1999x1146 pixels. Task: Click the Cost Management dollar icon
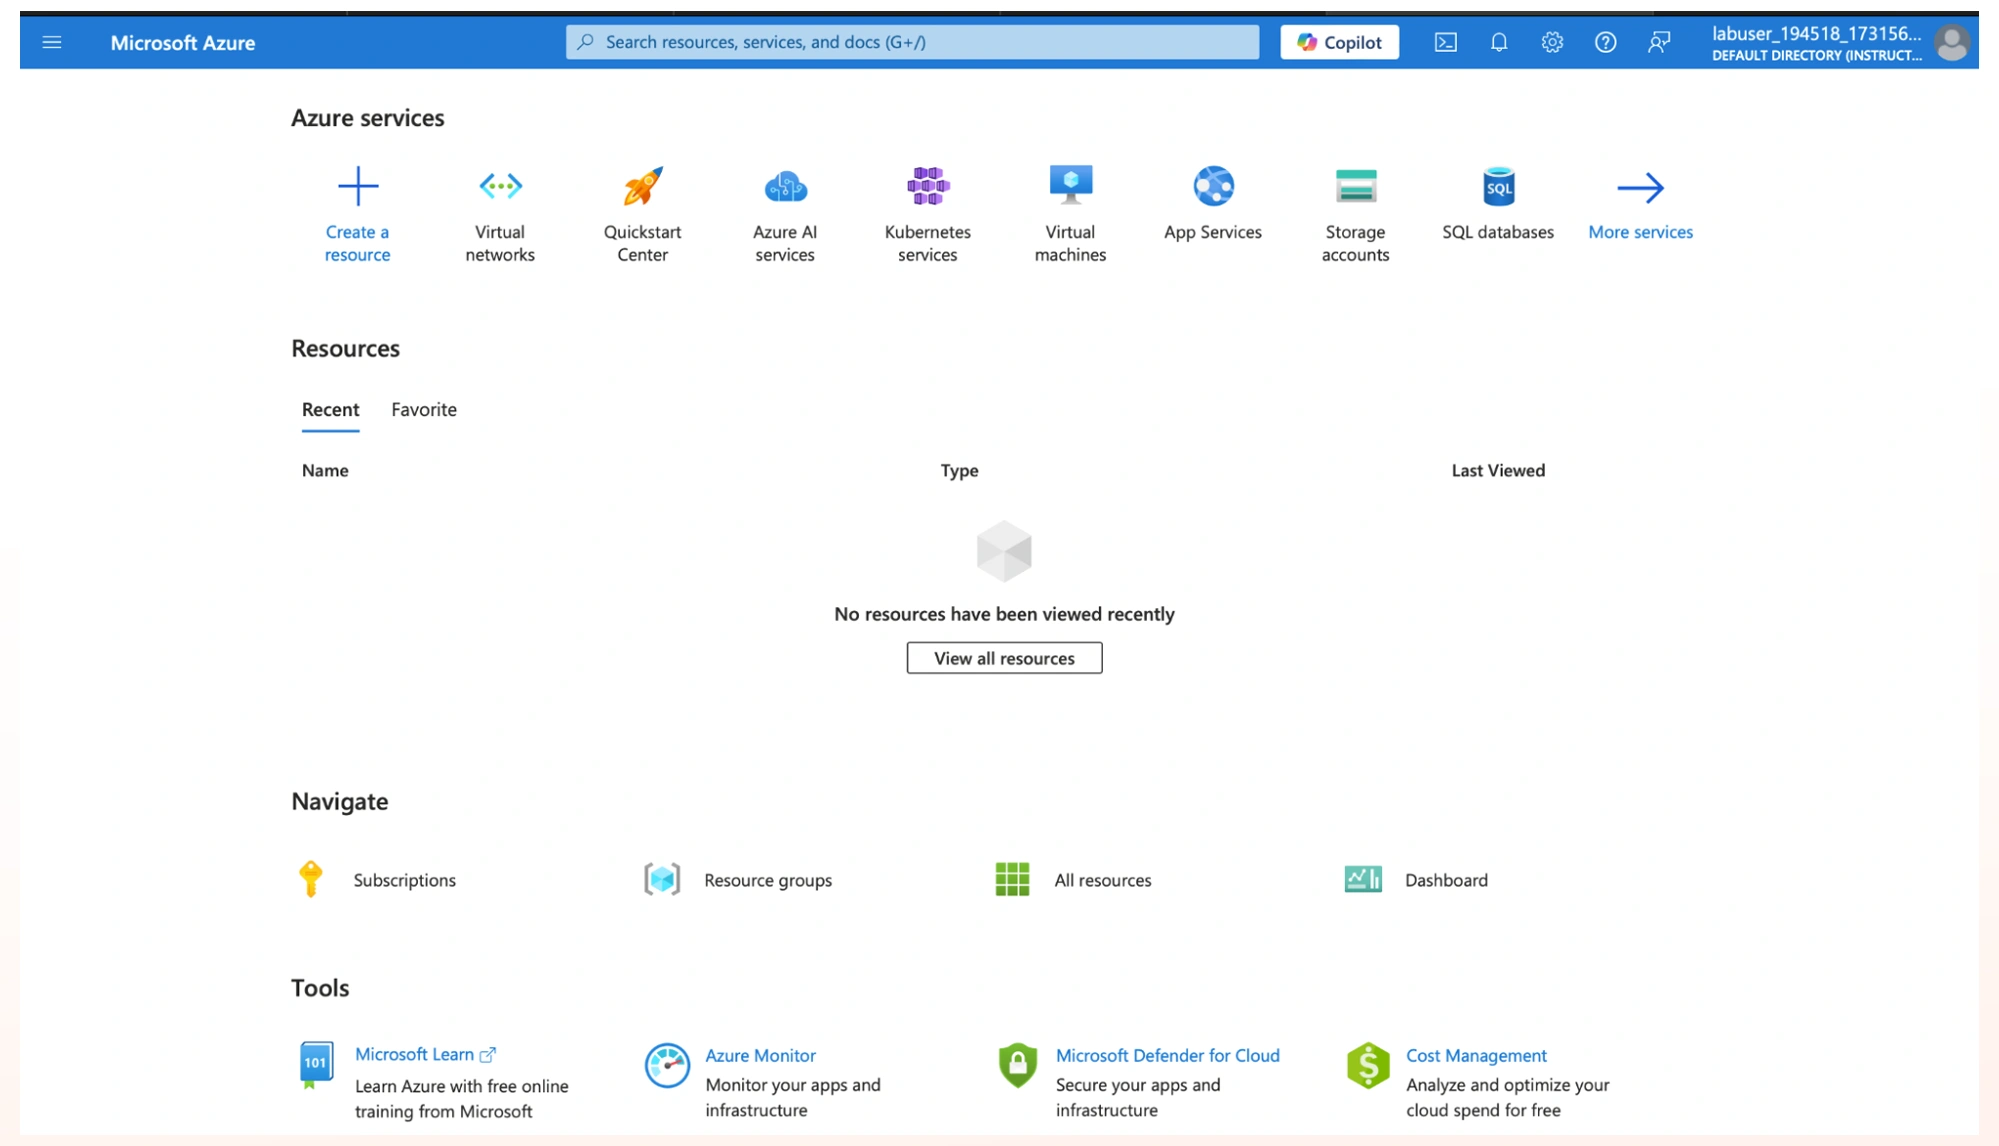pyautogui.click(x=1367, y=1065)
